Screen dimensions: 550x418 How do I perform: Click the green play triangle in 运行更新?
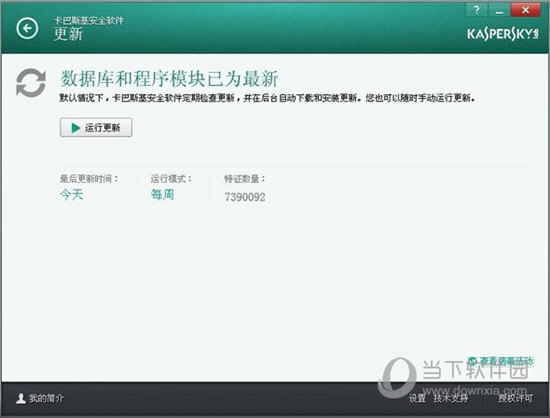(x=75, y=128)
